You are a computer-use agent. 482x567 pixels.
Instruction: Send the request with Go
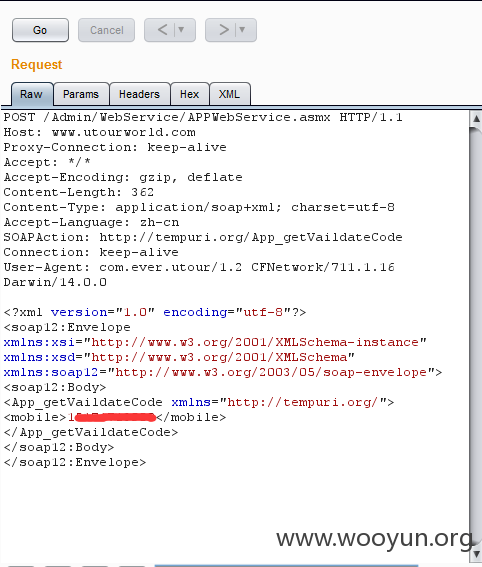point(40,30)
